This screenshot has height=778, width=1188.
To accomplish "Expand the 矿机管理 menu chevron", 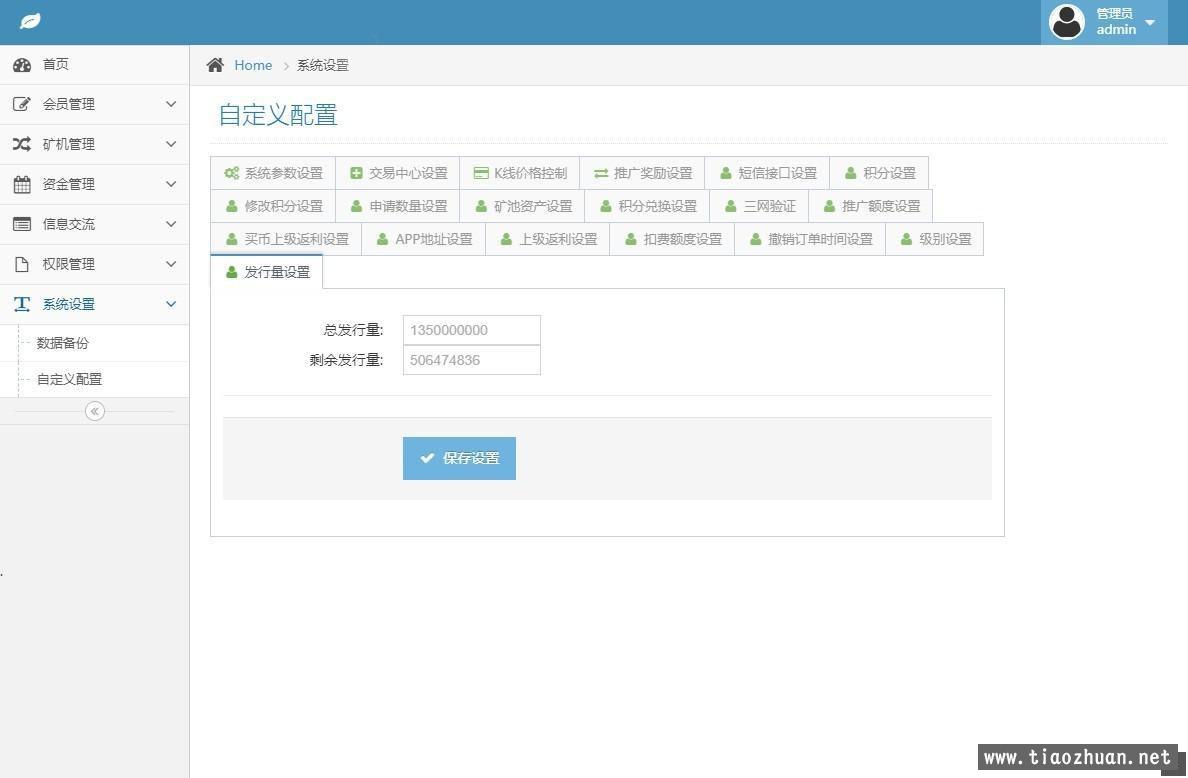I will tap(171, 144).
